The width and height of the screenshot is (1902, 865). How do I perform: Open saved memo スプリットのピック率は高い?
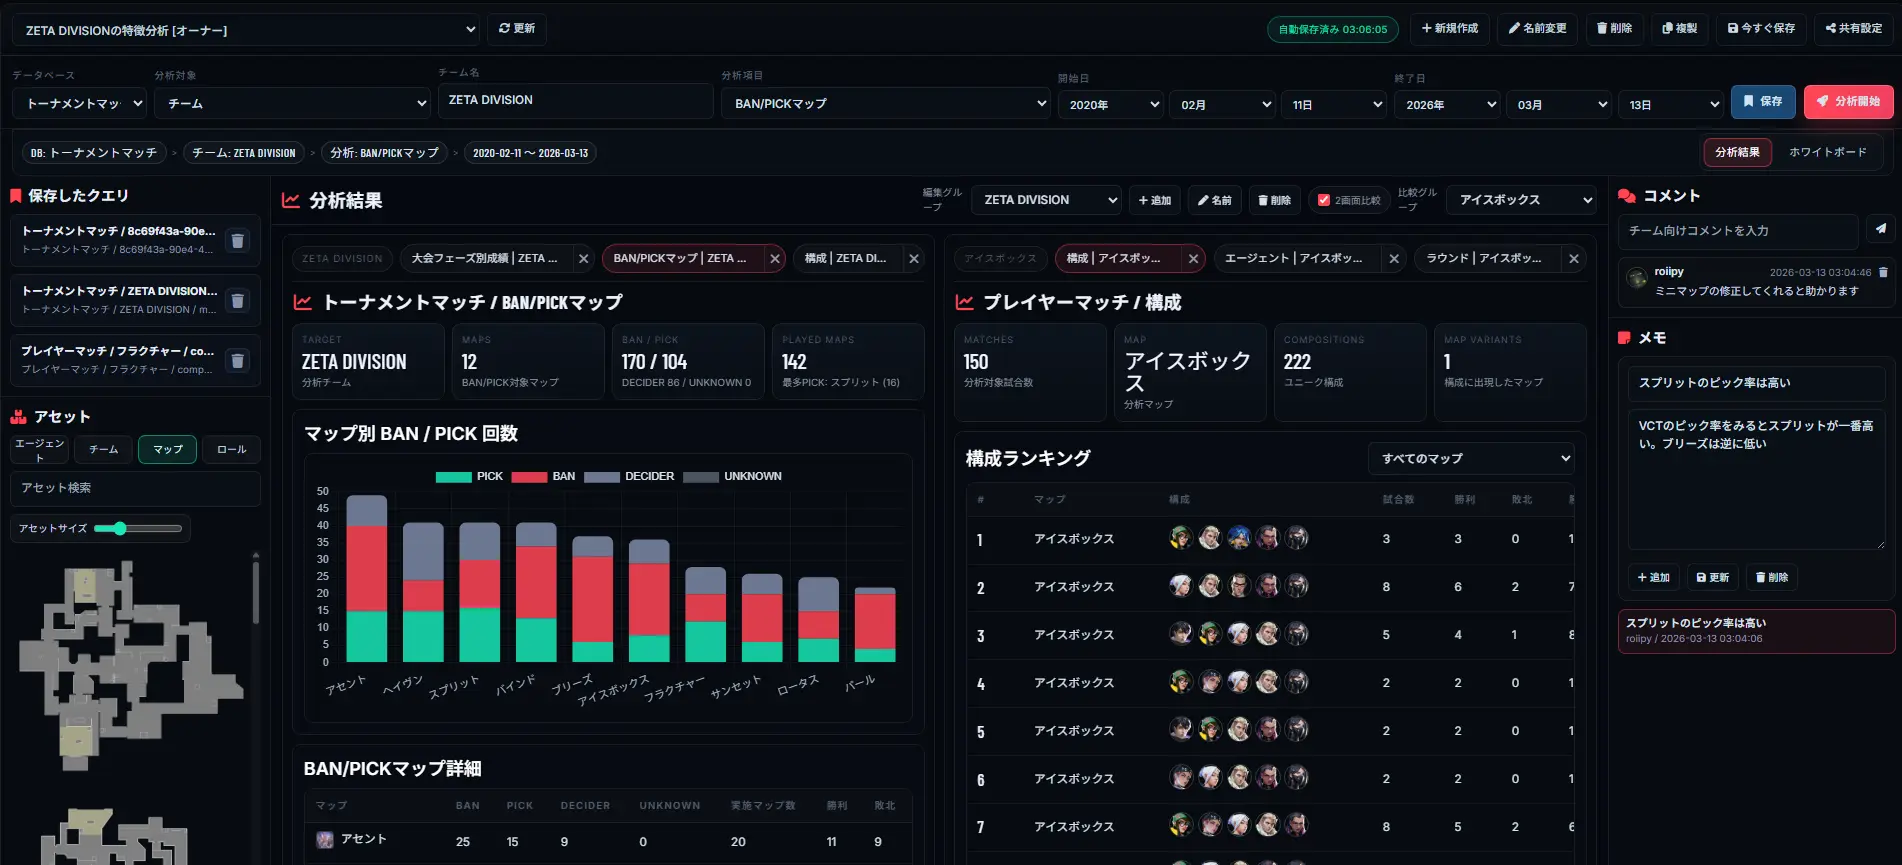tap(1756, 631)
